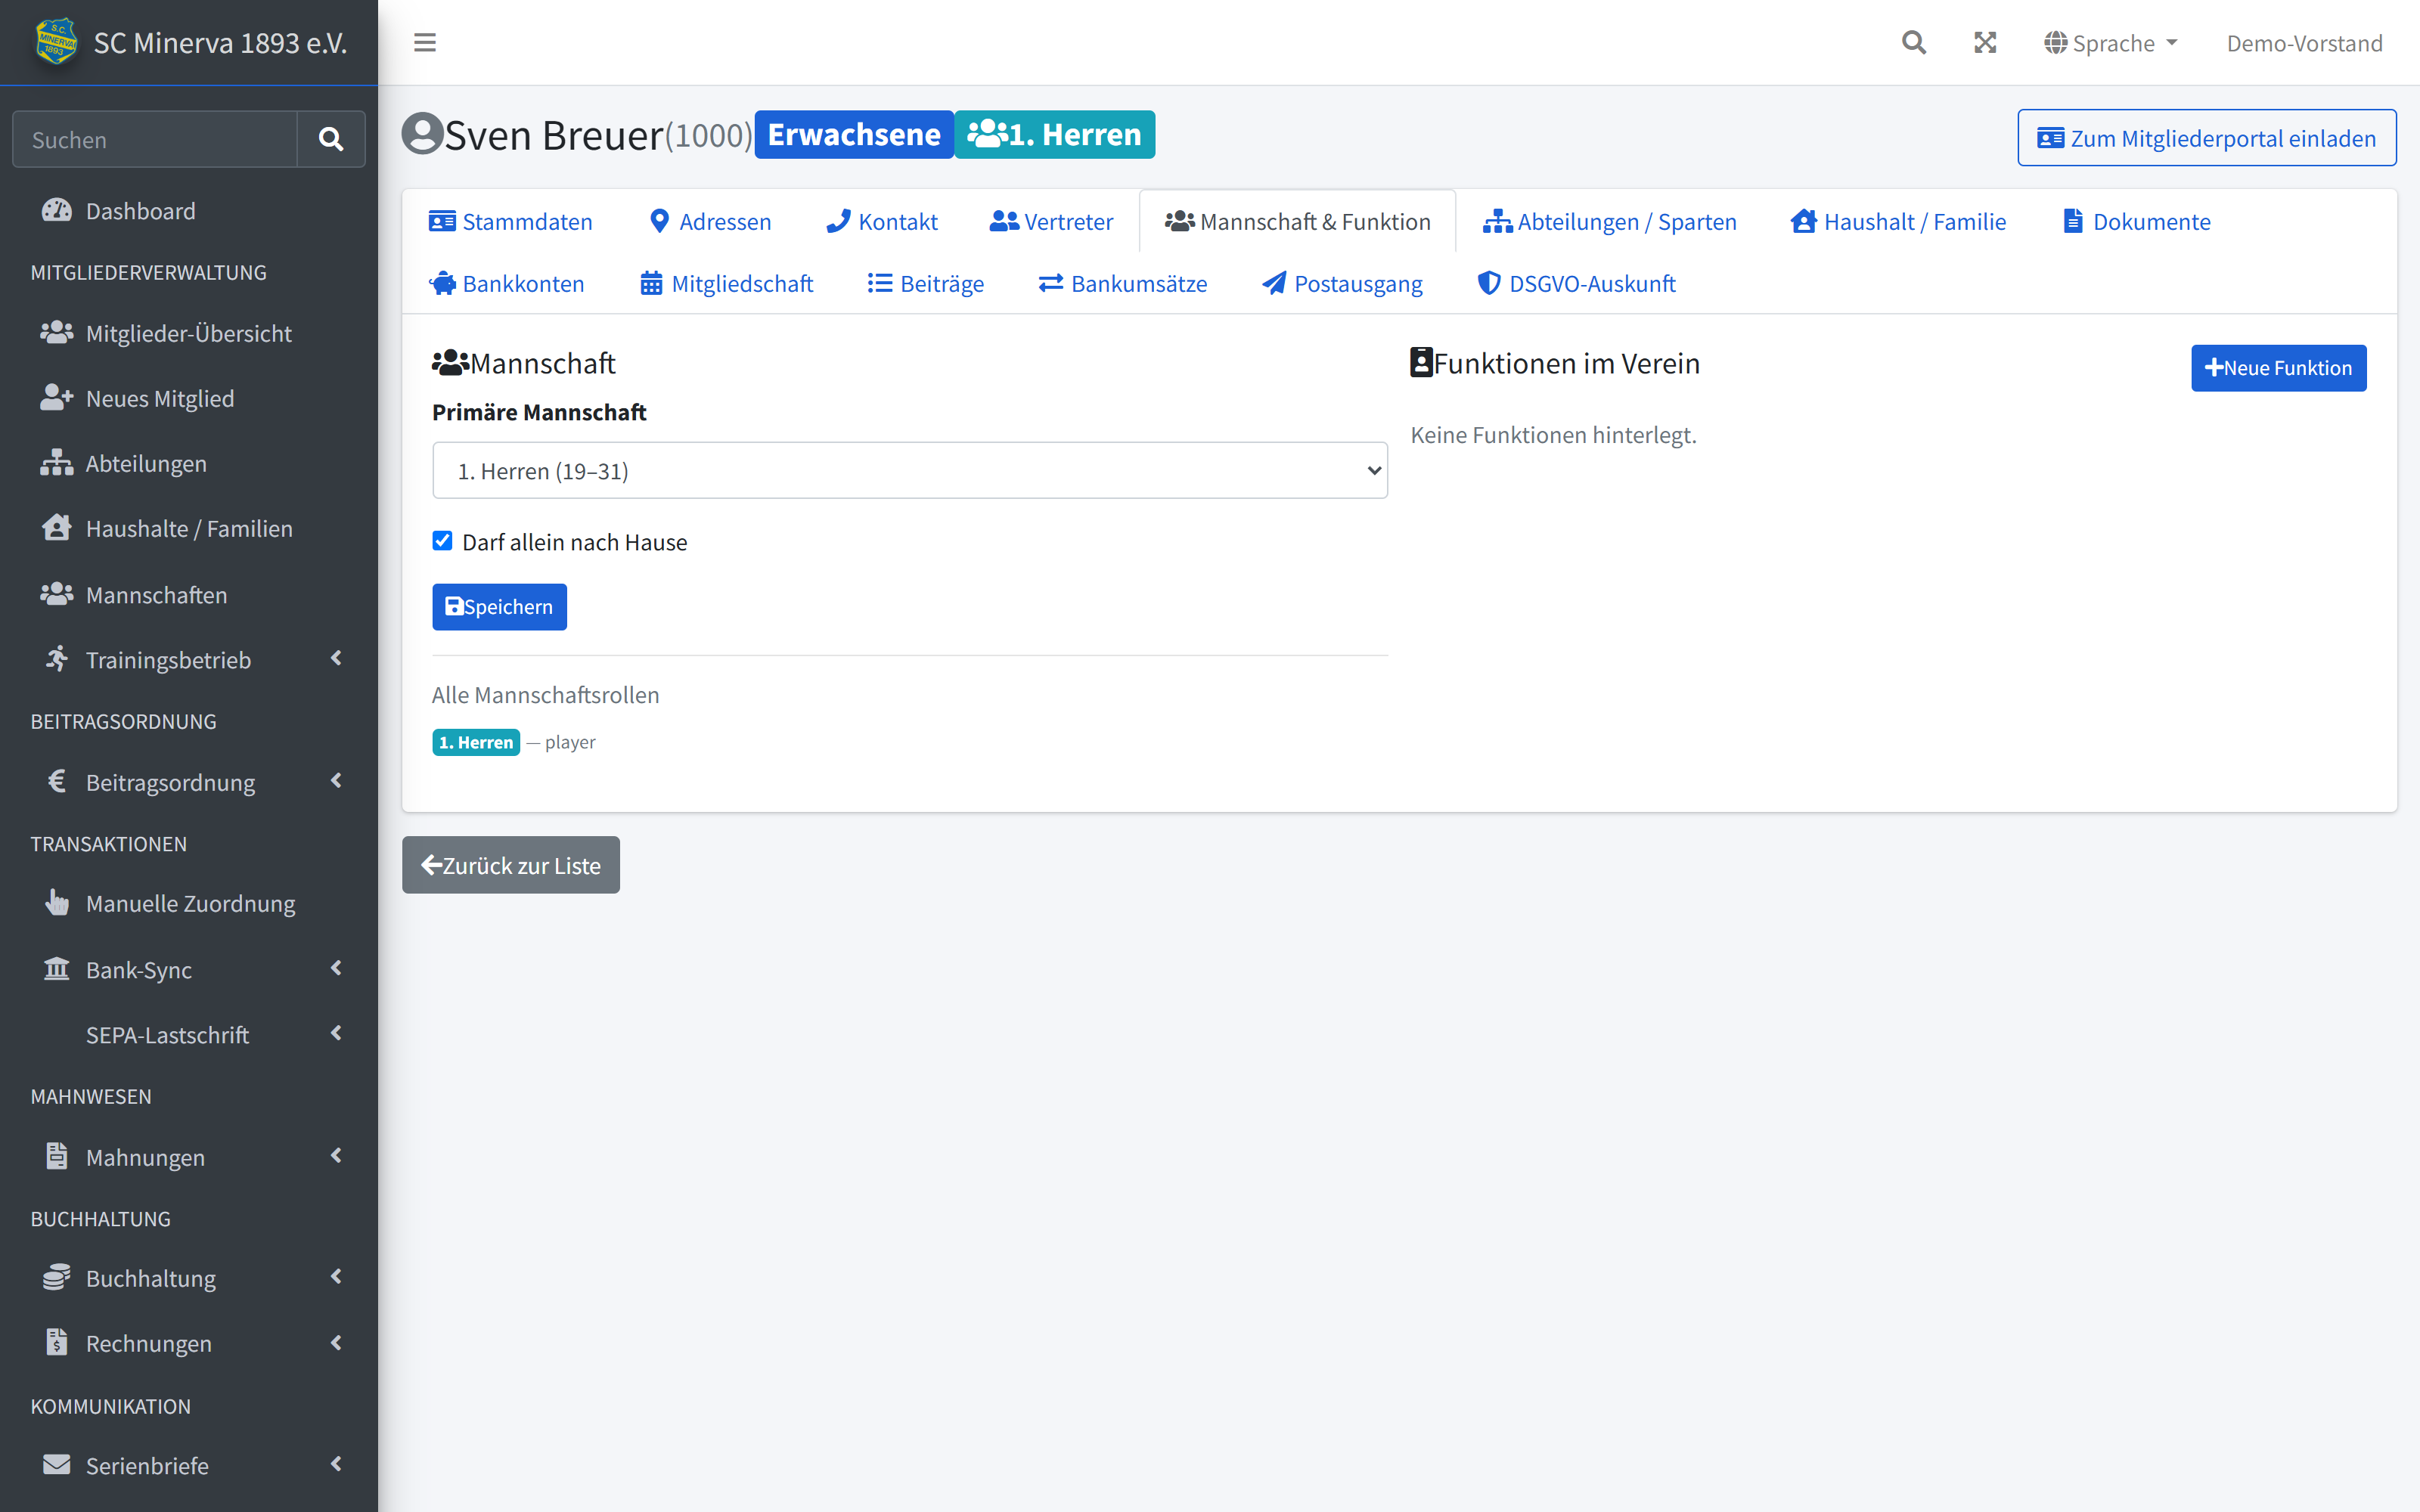Viewport: 2420px width, 1512px height.
Task: Switch to the Stammdaten tab
Action: point(511,221)
